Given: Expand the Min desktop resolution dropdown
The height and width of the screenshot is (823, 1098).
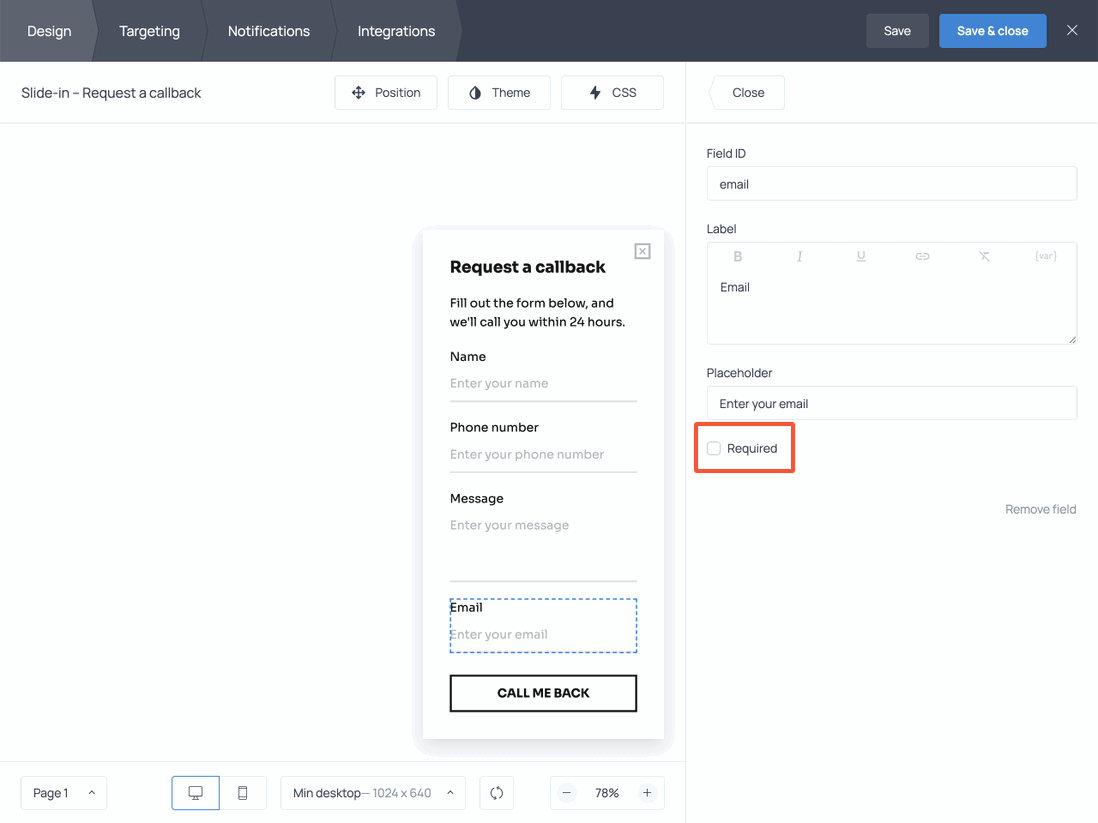Looking at the screenshot, I should tap(372, 792).
